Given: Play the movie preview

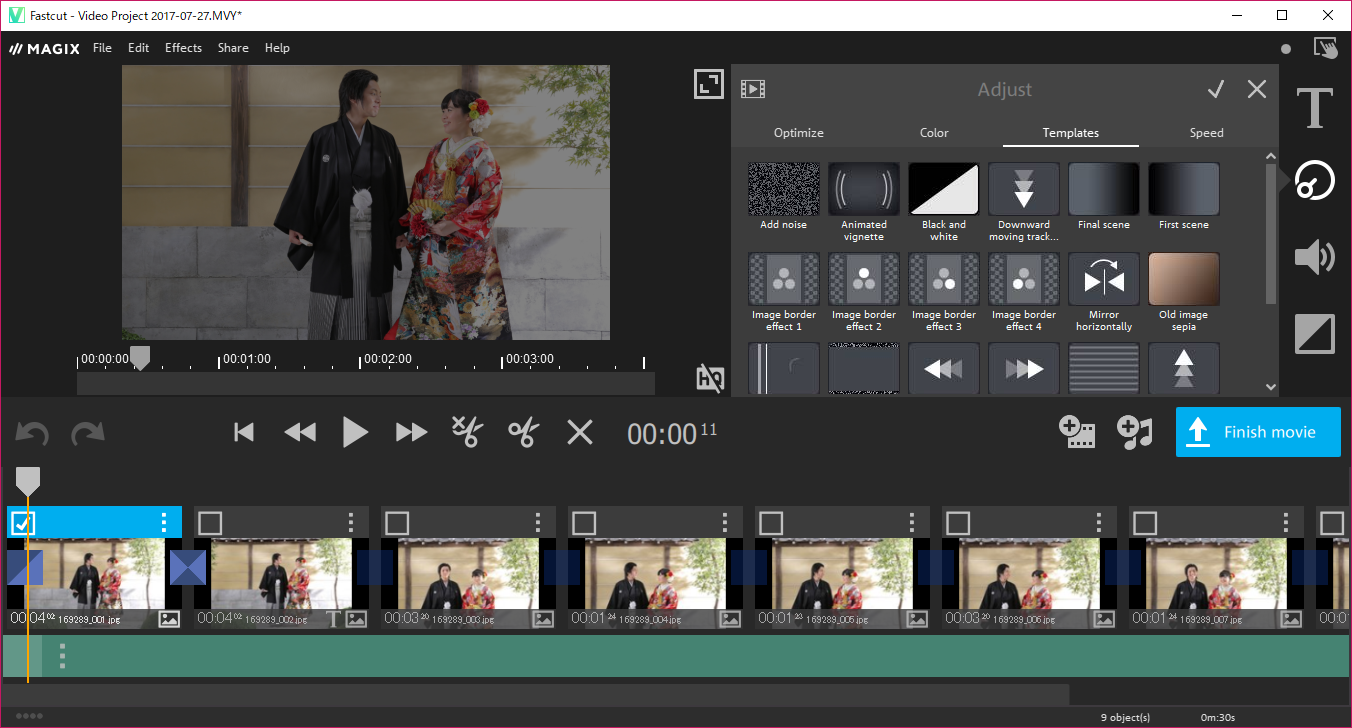Looking at the screenshot, I should [x=355, y=432].
